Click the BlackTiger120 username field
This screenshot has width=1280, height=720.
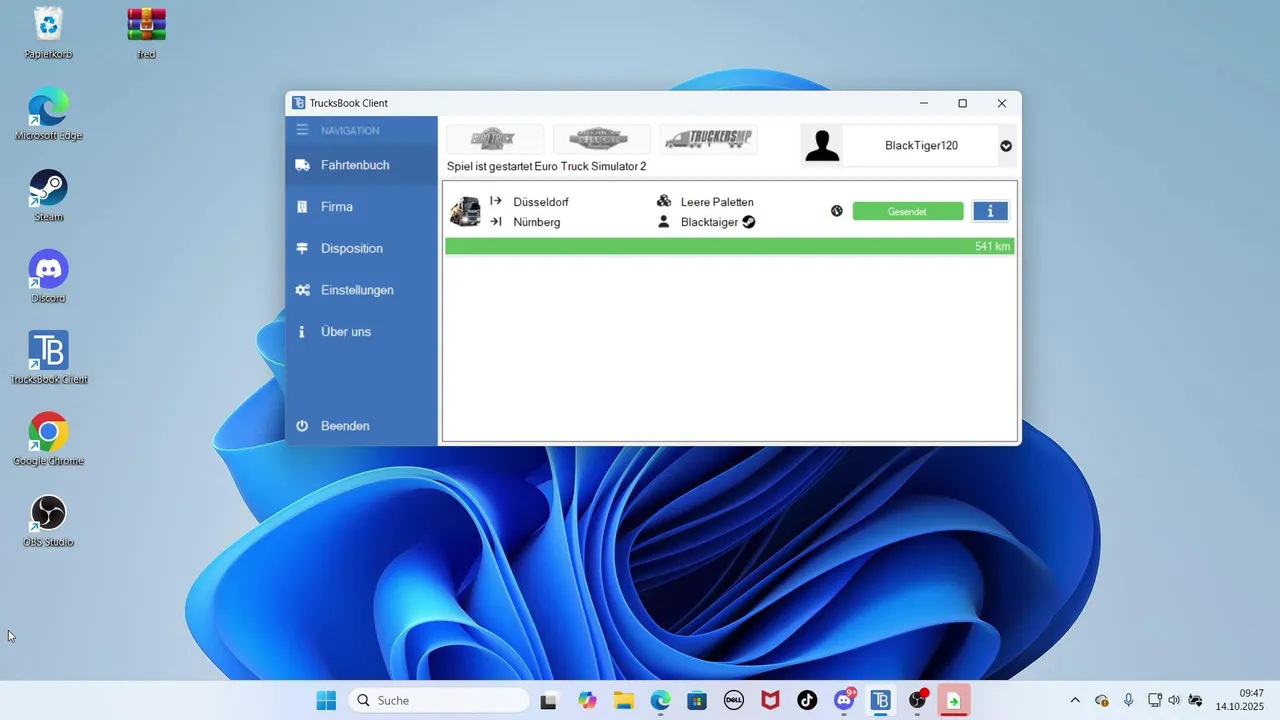click(x=921, y=146)
